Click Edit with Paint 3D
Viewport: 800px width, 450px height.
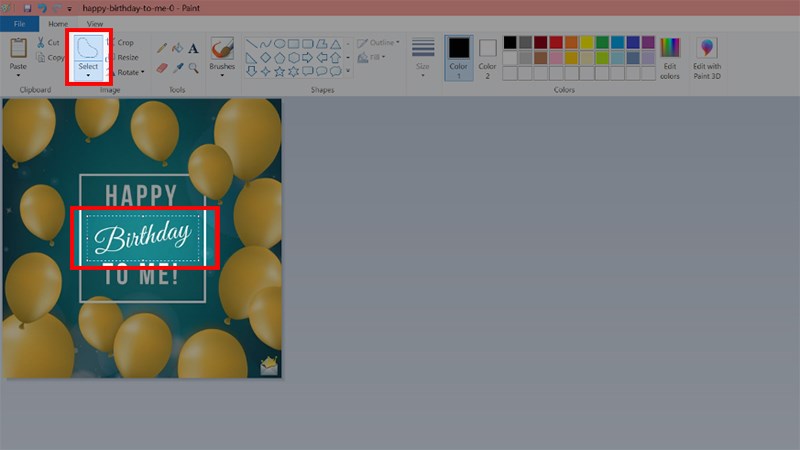pos(707,58)
